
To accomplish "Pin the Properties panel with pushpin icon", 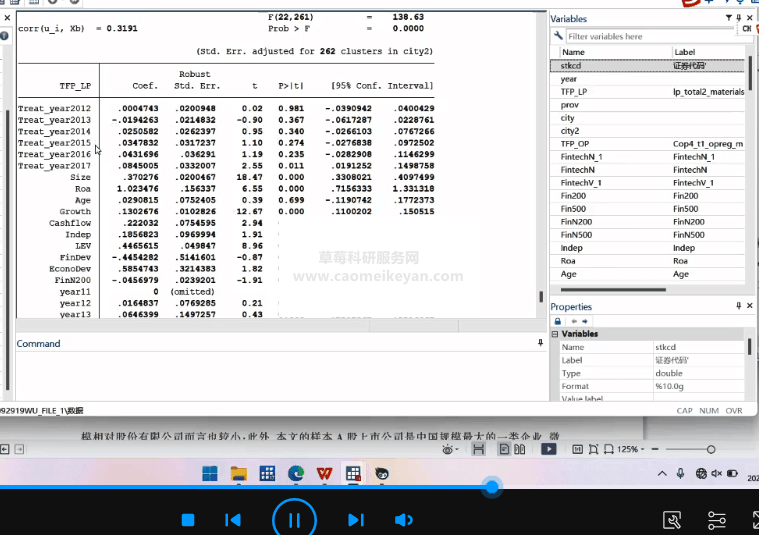I will pyautogui.click(x=739, y=306).
